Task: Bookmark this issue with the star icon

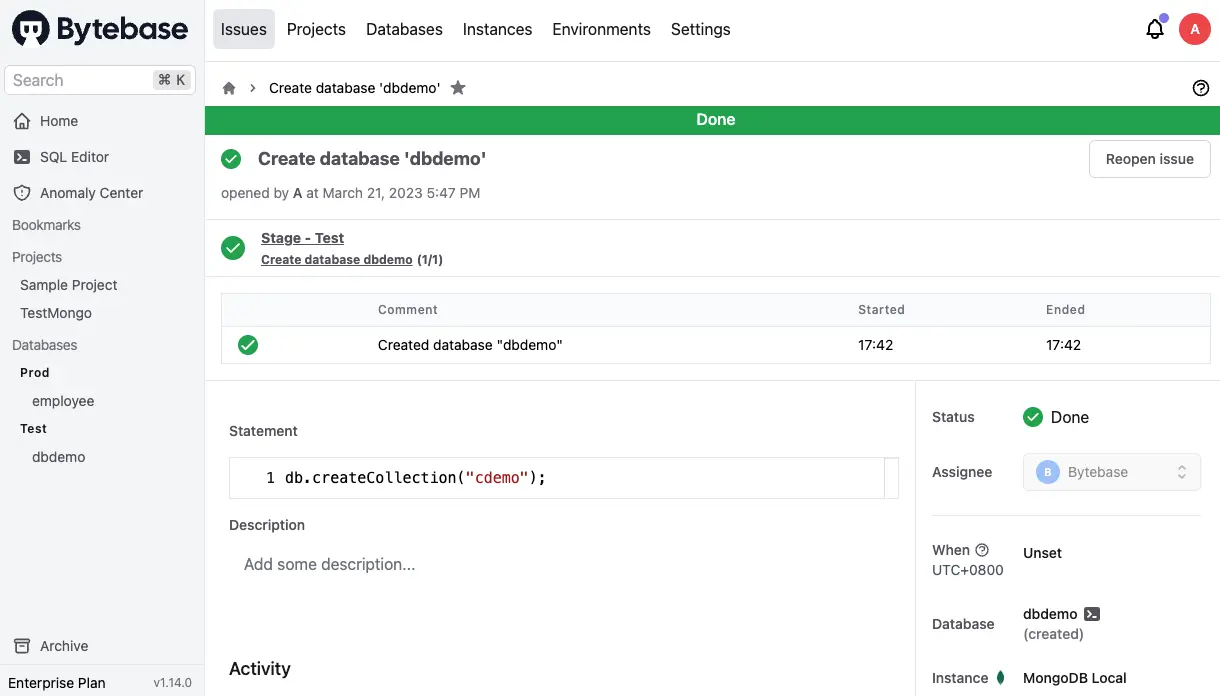Action: 458,88
